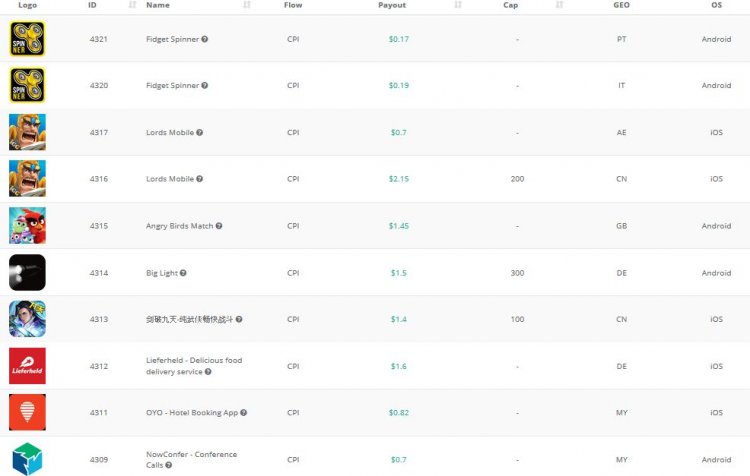Click the Lords Mobile logo for offer 4317
This screenshot has width=750, height=476.
click(x=27, y=132)
